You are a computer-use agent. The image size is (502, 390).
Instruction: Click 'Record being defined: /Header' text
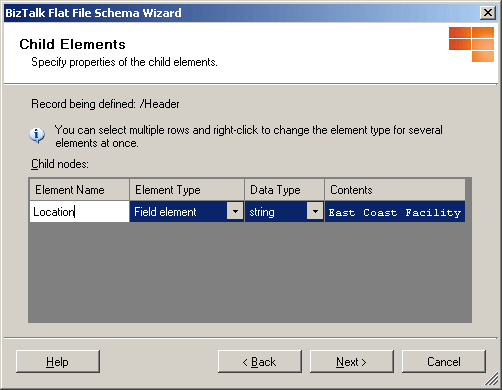coord(105,104)
